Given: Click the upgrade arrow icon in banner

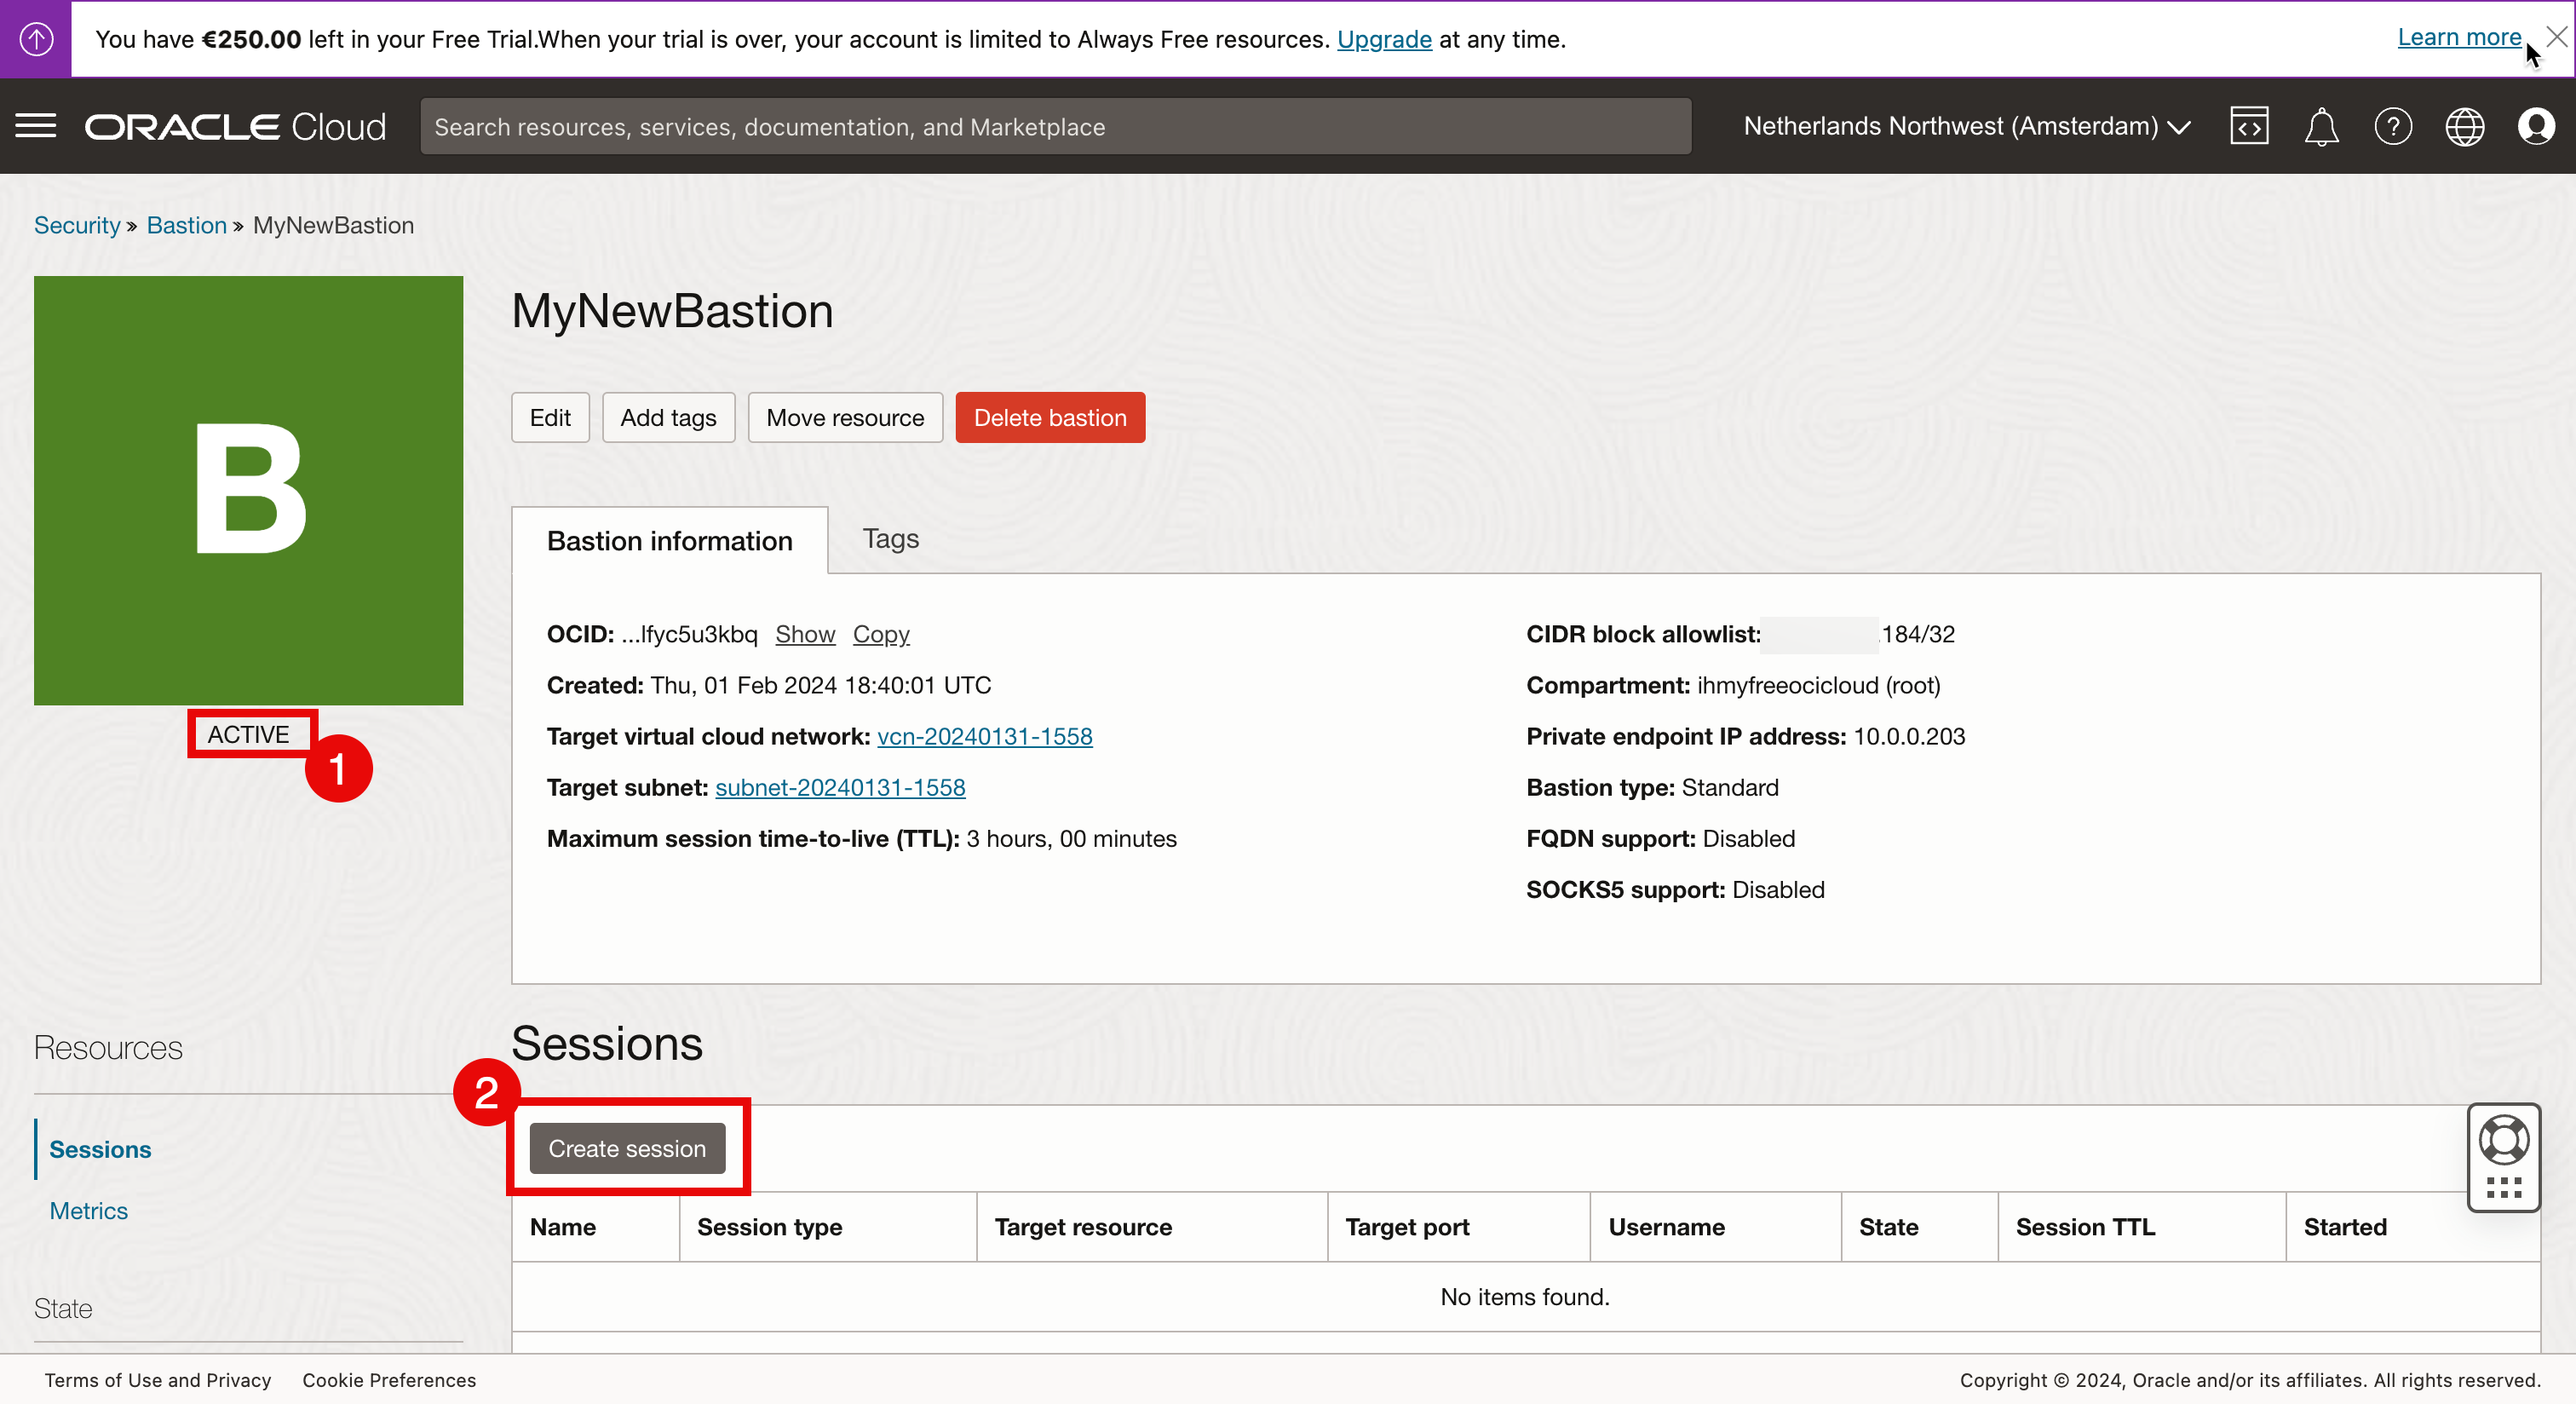Looking at the screenshot, I should tap(36, 39).
